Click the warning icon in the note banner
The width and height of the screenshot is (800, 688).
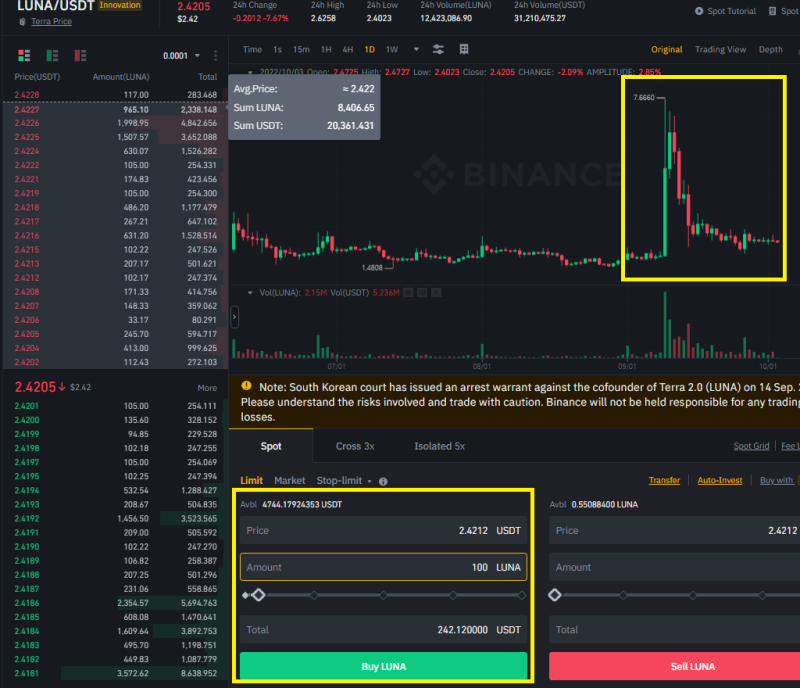tap(246, 386)
